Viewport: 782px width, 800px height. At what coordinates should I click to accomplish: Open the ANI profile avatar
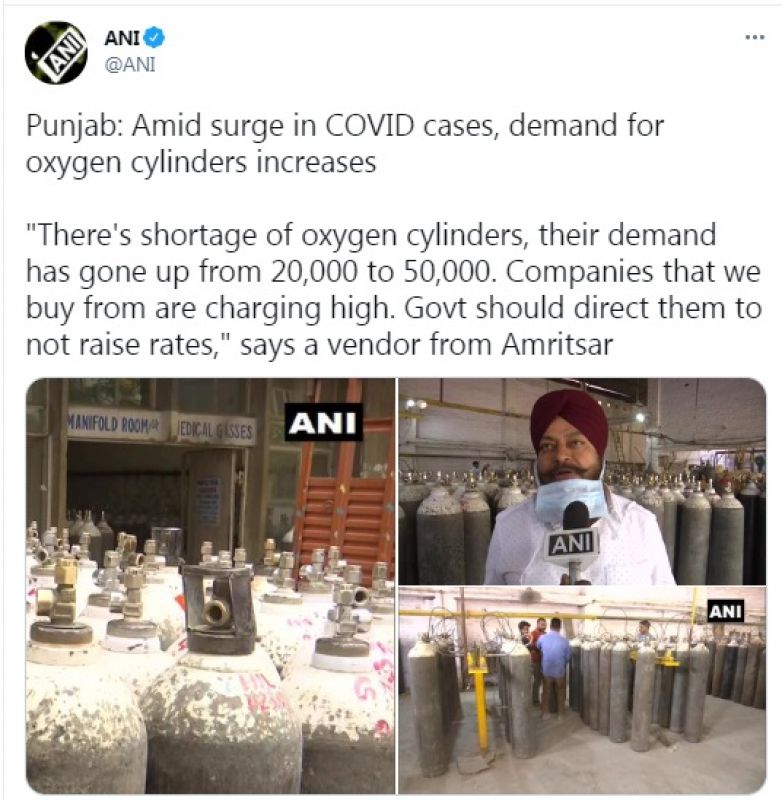56,53
